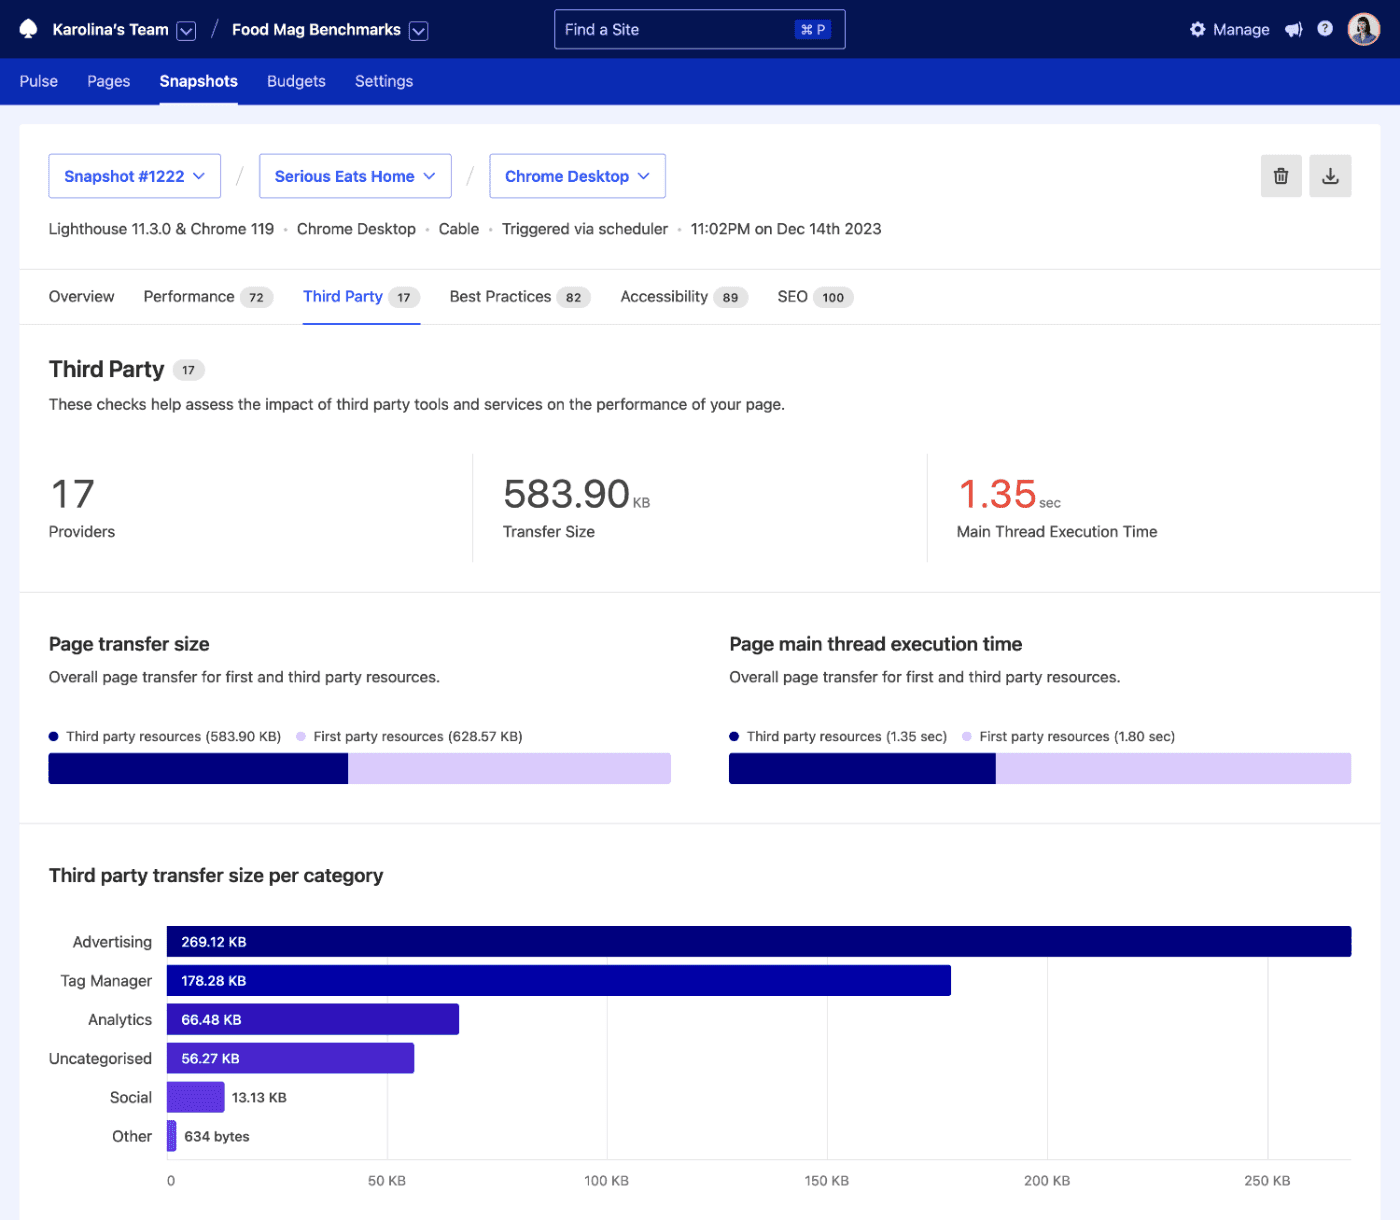Screen dimensions: 1400x1220
Task: Open the Chrome Desktop profile dropdown
Action: point(577,176)
